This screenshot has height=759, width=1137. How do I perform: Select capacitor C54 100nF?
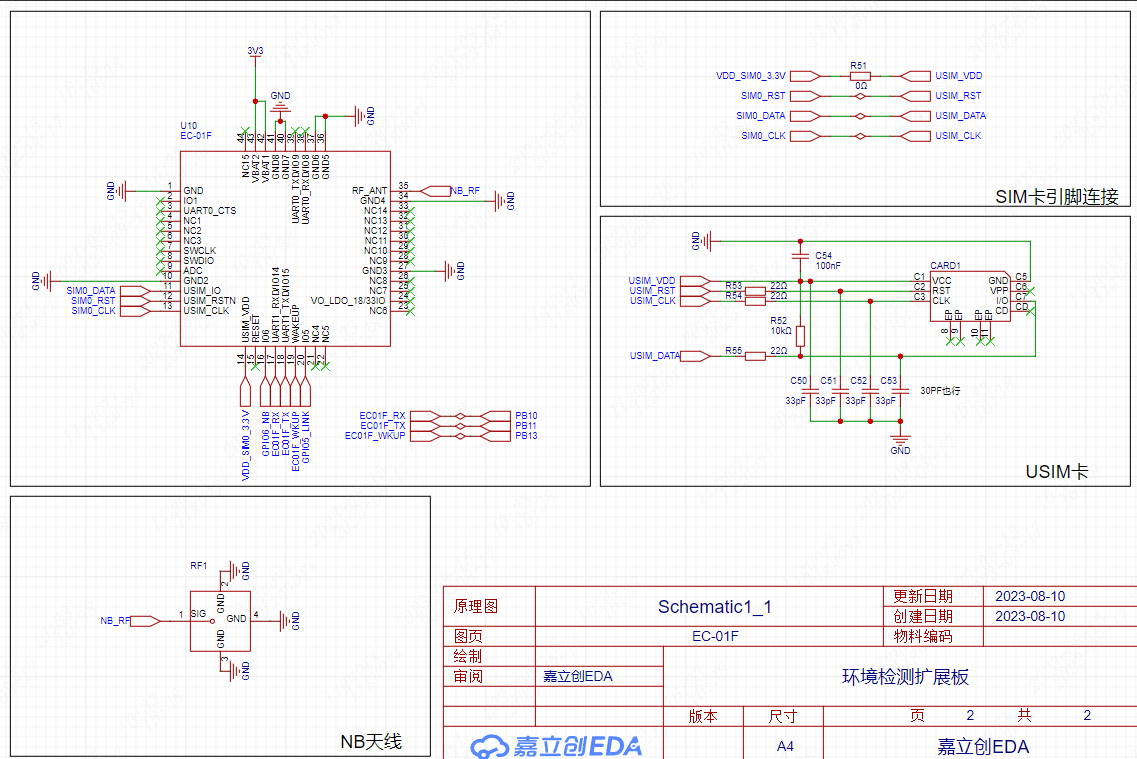tap(801, 256)
